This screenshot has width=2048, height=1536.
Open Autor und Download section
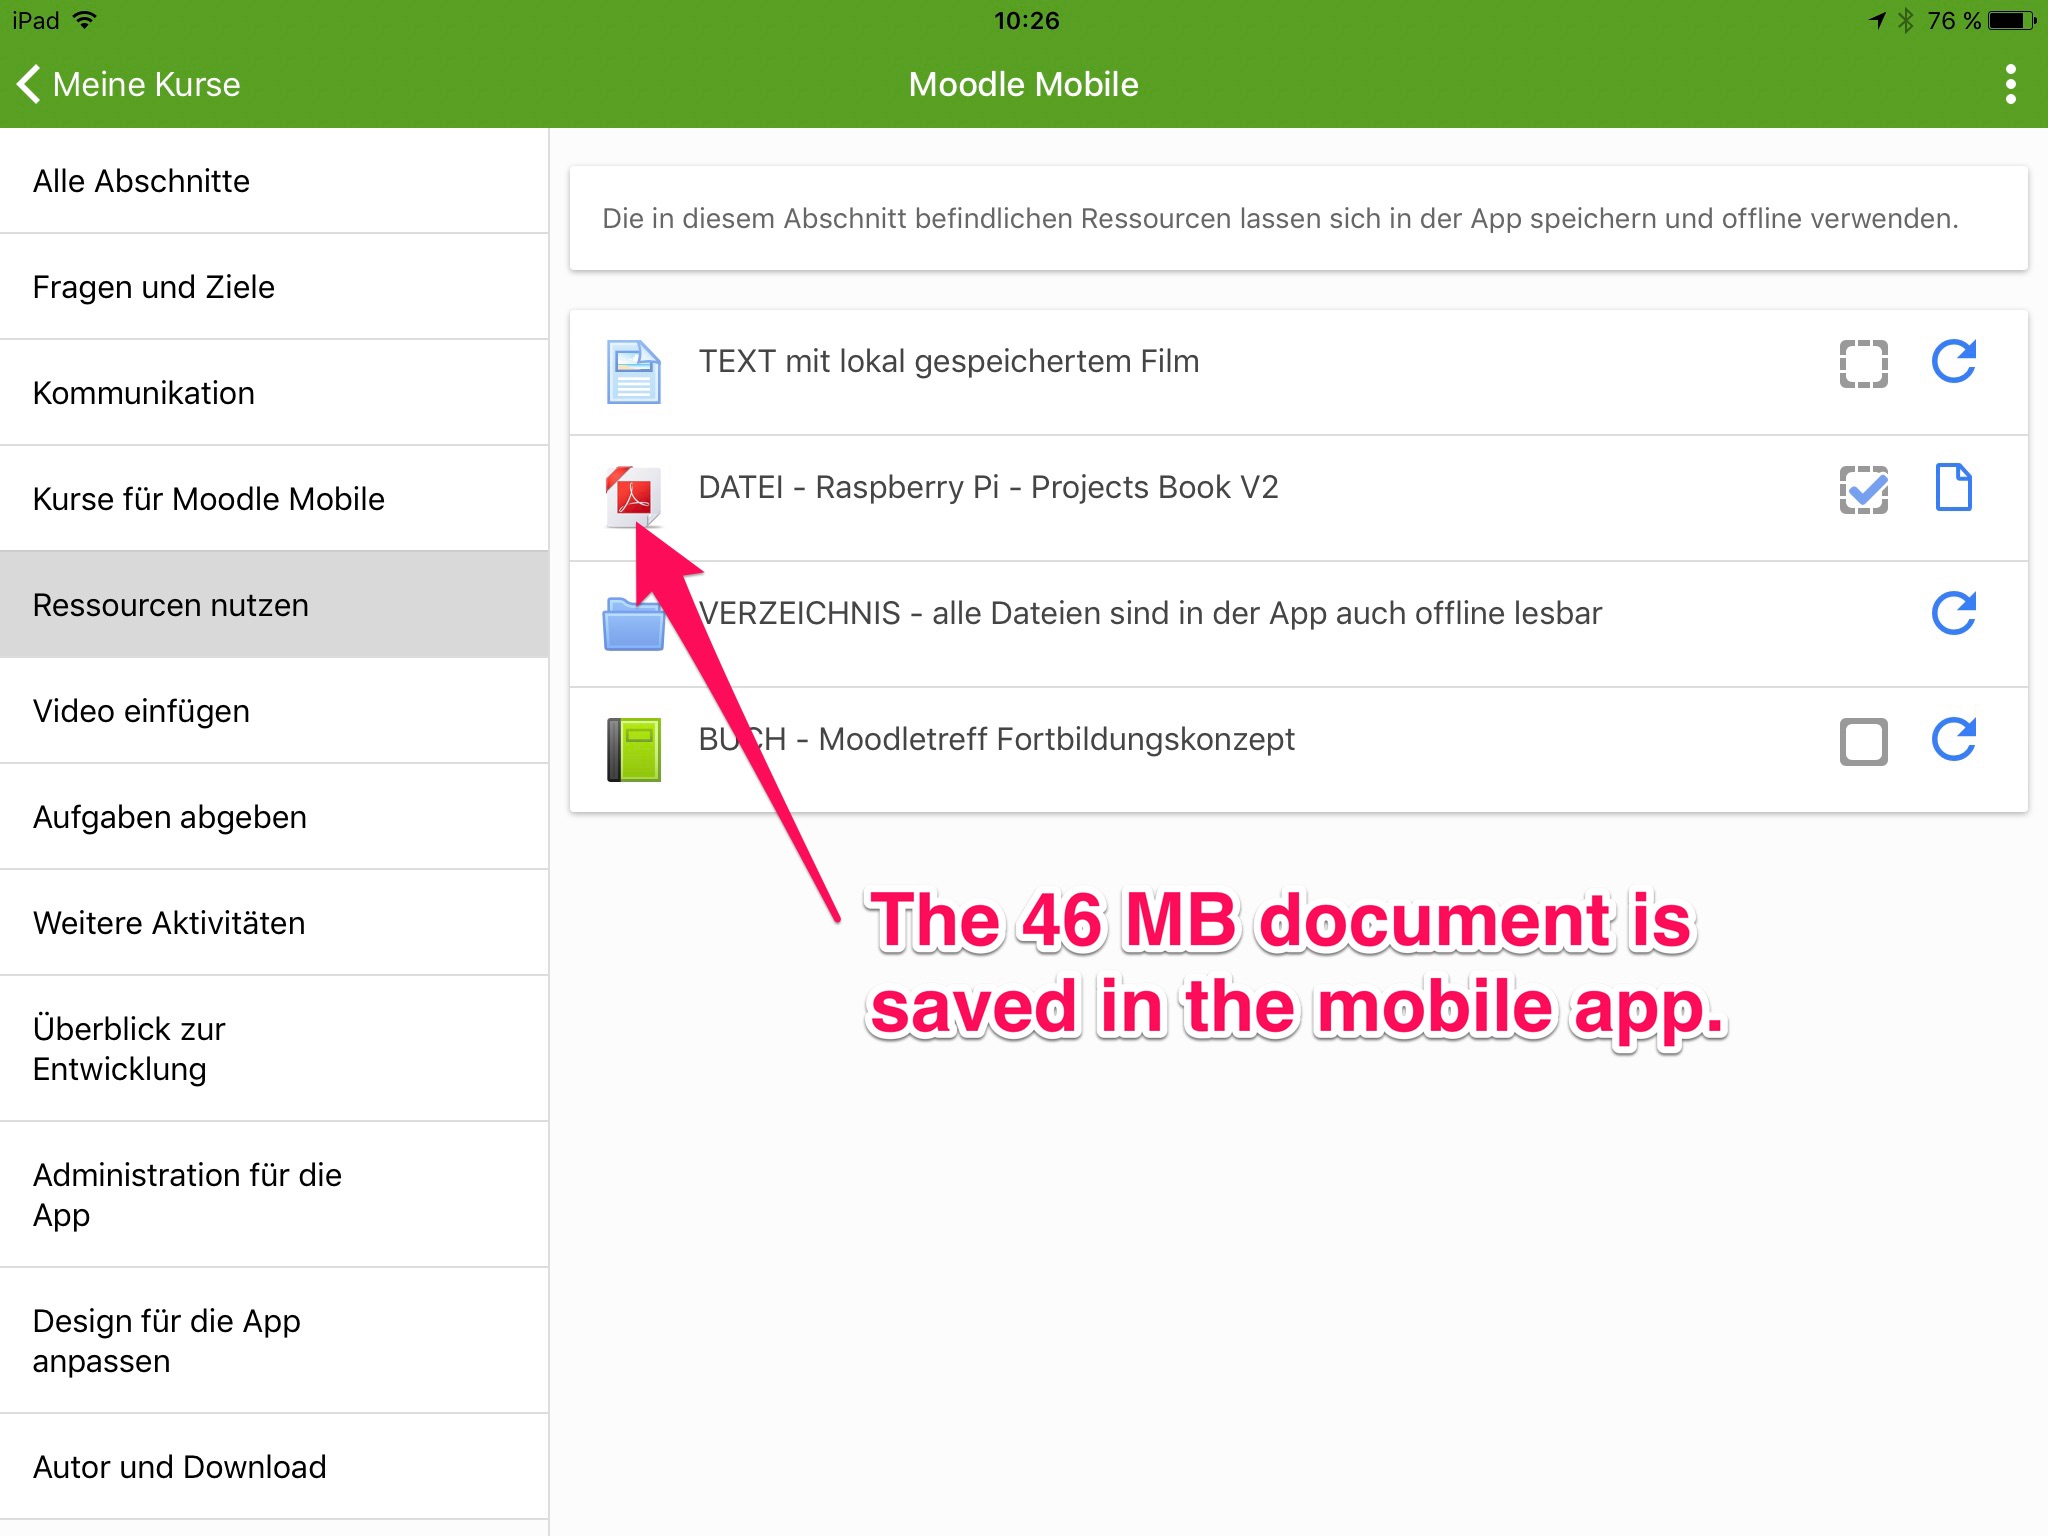tap(274, 1467)
